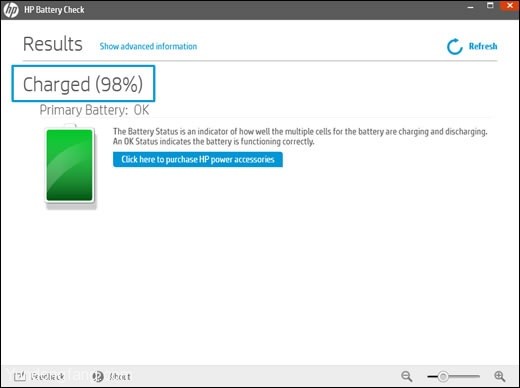Click the zoom out magnifier icon
Image resolution: width=520 pixels, height=388 pixels.
(x=406, y=376)
